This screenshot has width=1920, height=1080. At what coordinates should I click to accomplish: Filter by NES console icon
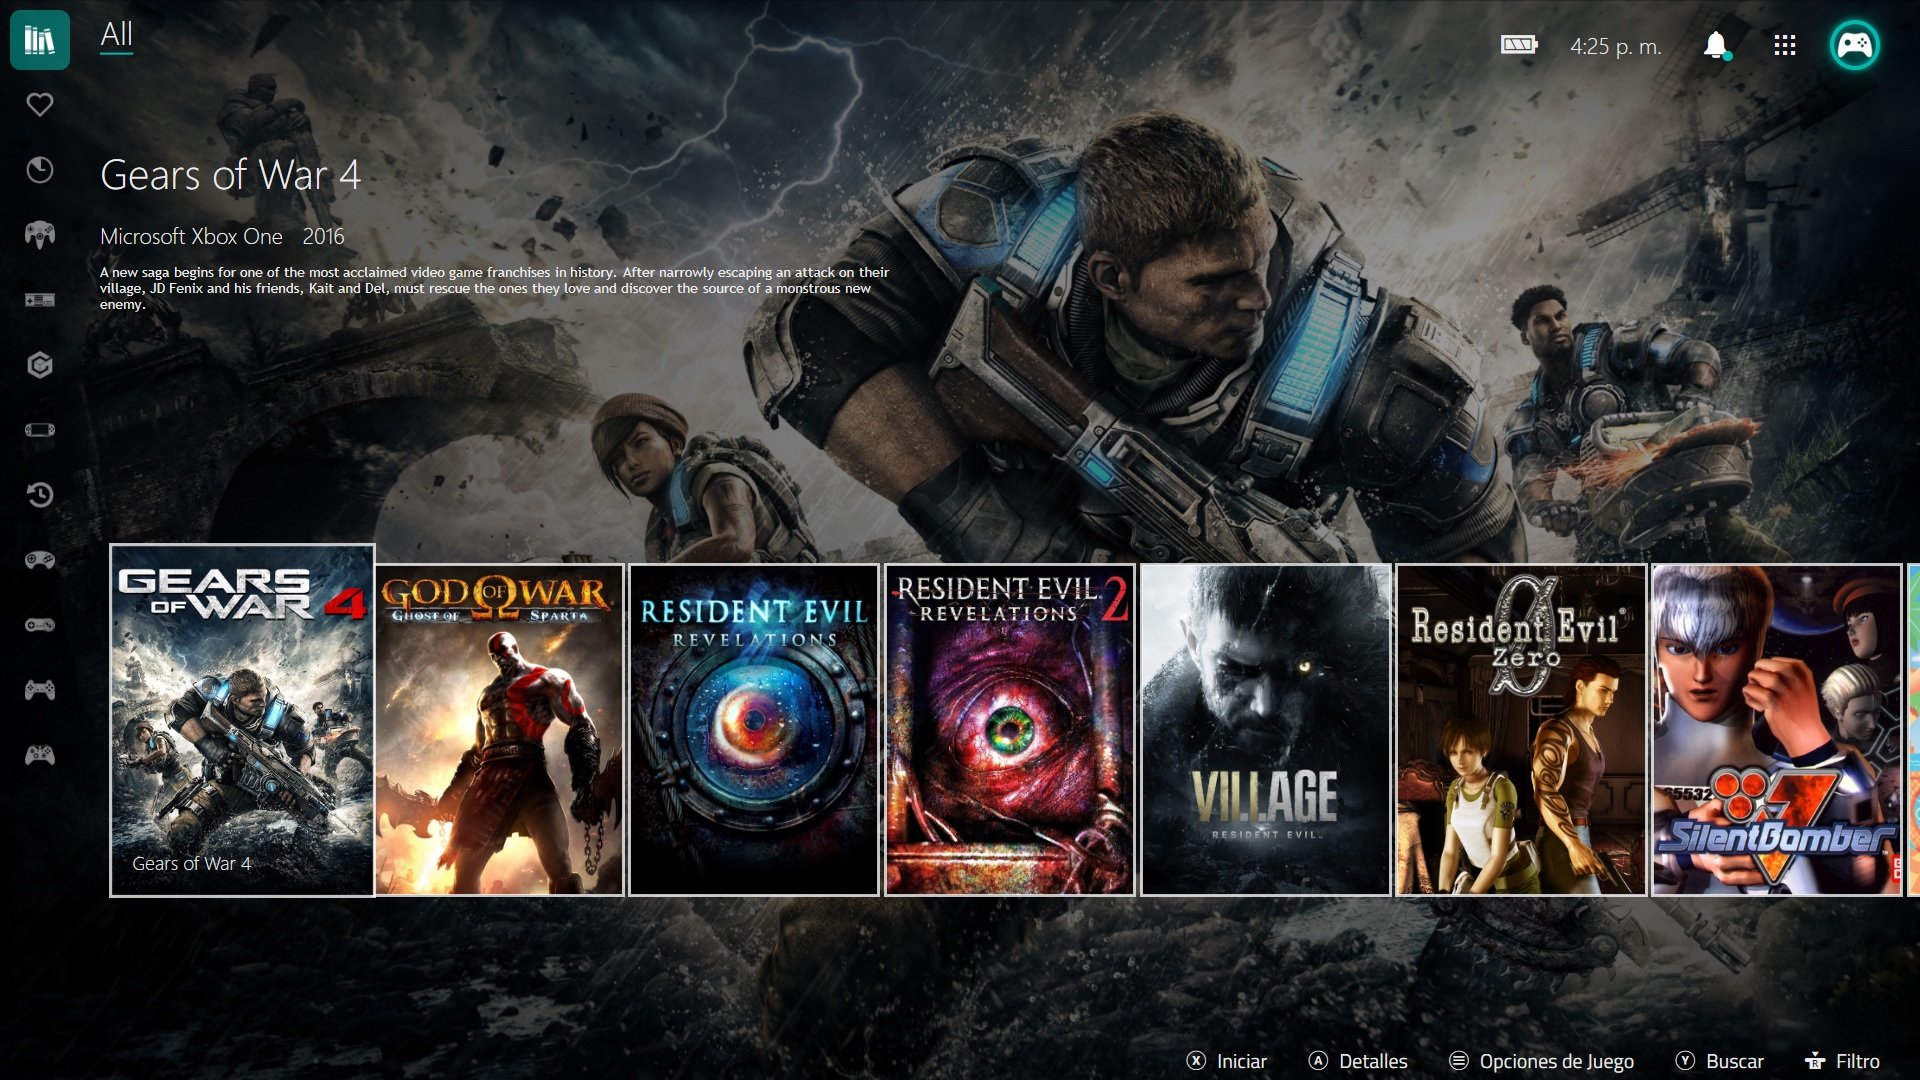[x=40, y=300]
